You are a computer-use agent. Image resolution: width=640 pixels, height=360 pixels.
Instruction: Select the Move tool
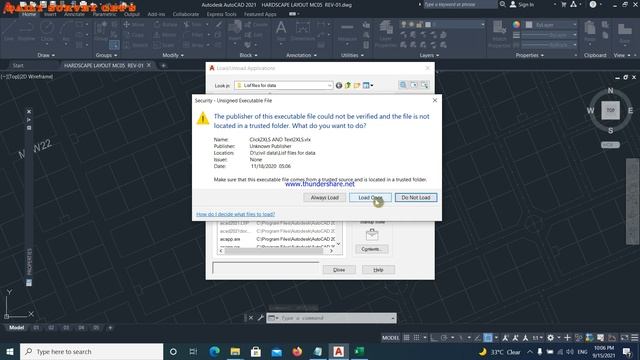[x=134, y=24]
